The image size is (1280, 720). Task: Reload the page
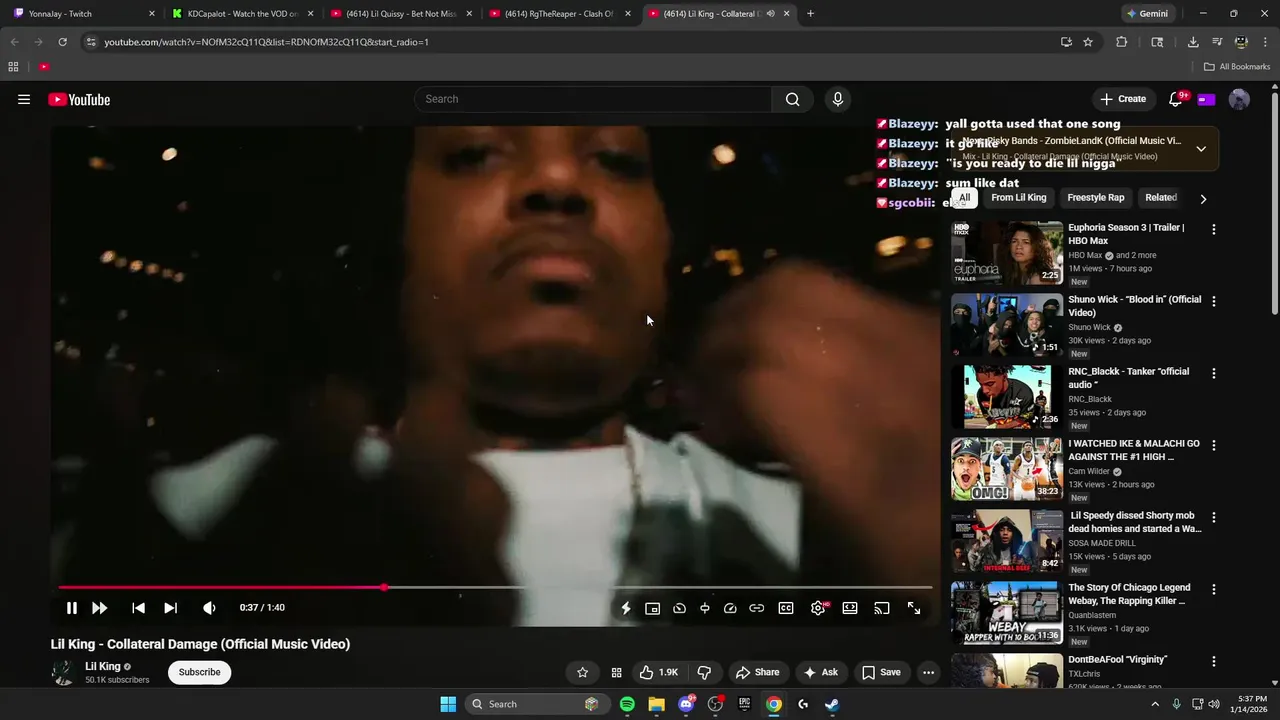click(x=62, y=42)
